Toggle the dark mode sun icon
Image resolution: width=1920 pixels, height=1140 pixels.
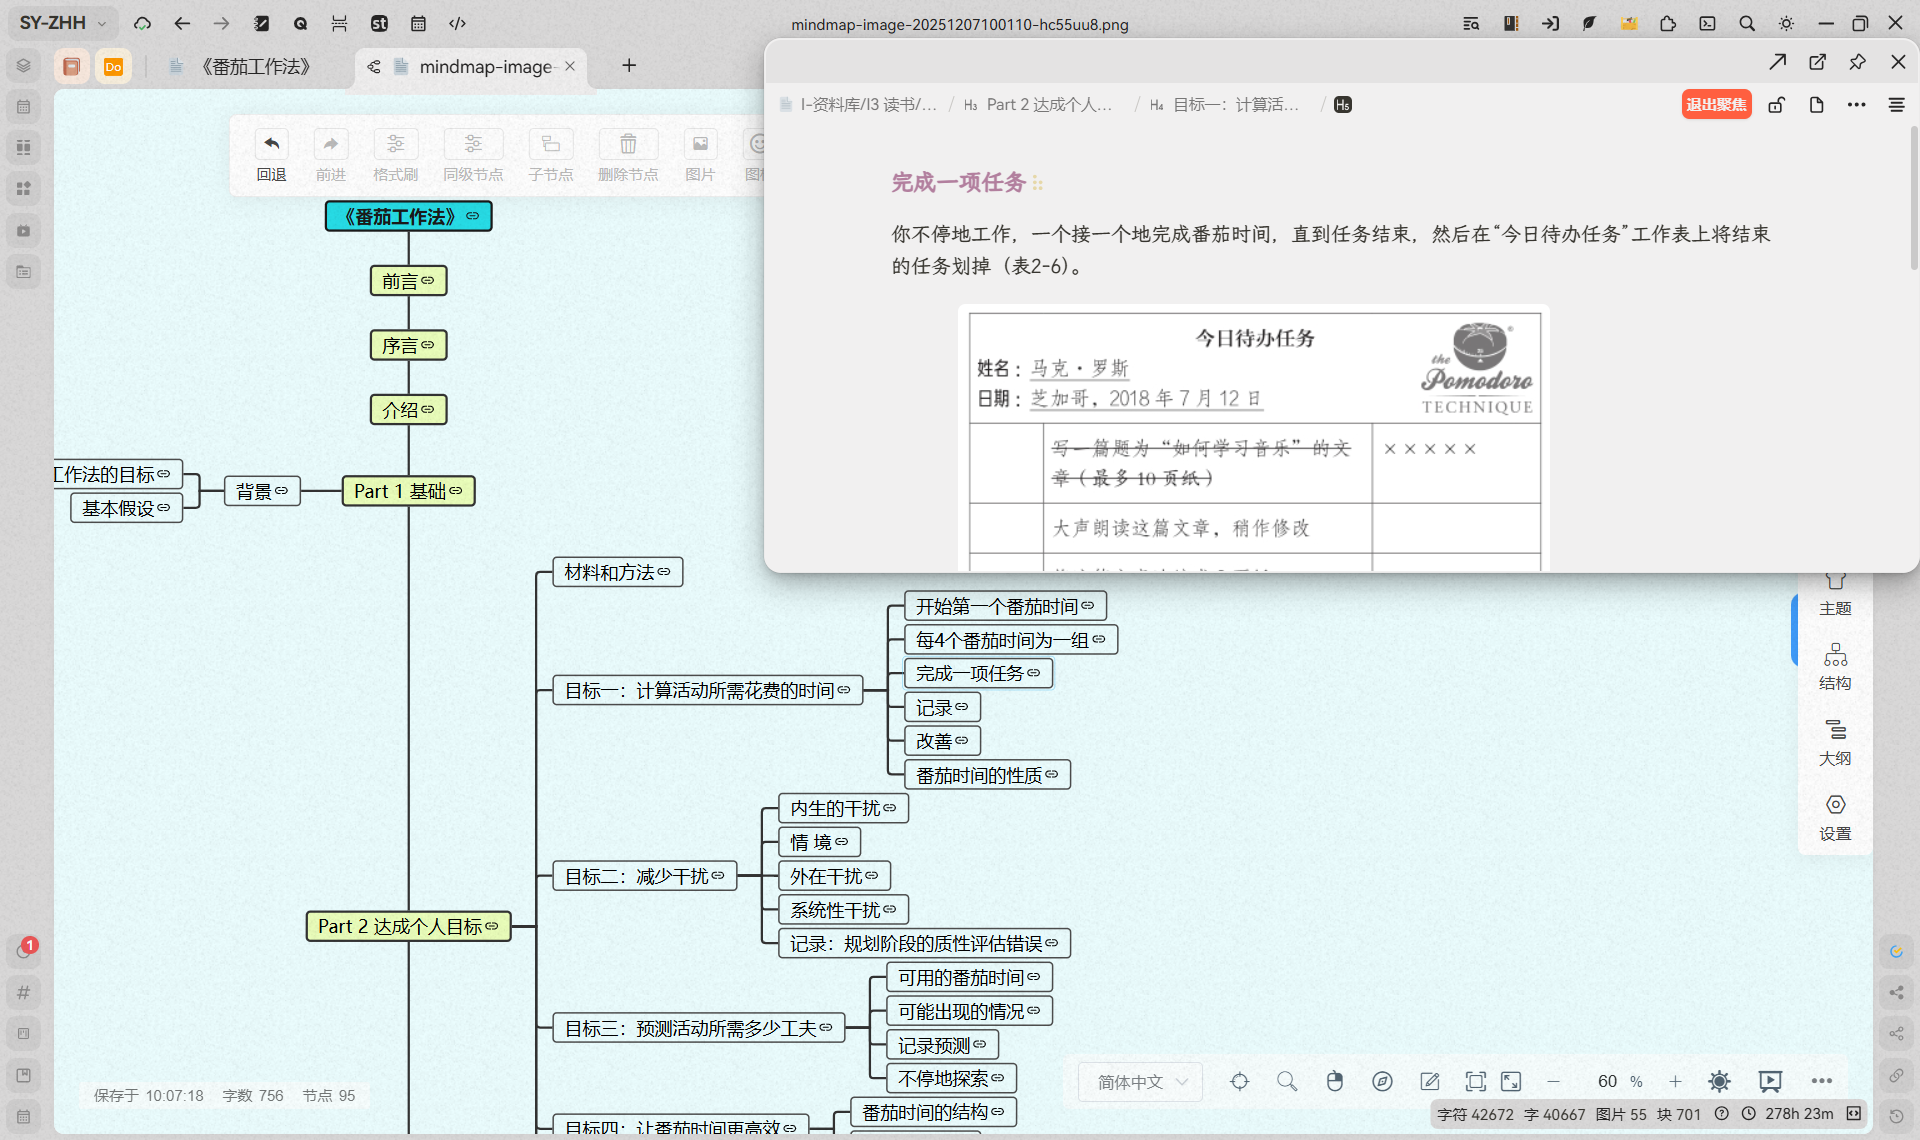pos(1719,1081)
